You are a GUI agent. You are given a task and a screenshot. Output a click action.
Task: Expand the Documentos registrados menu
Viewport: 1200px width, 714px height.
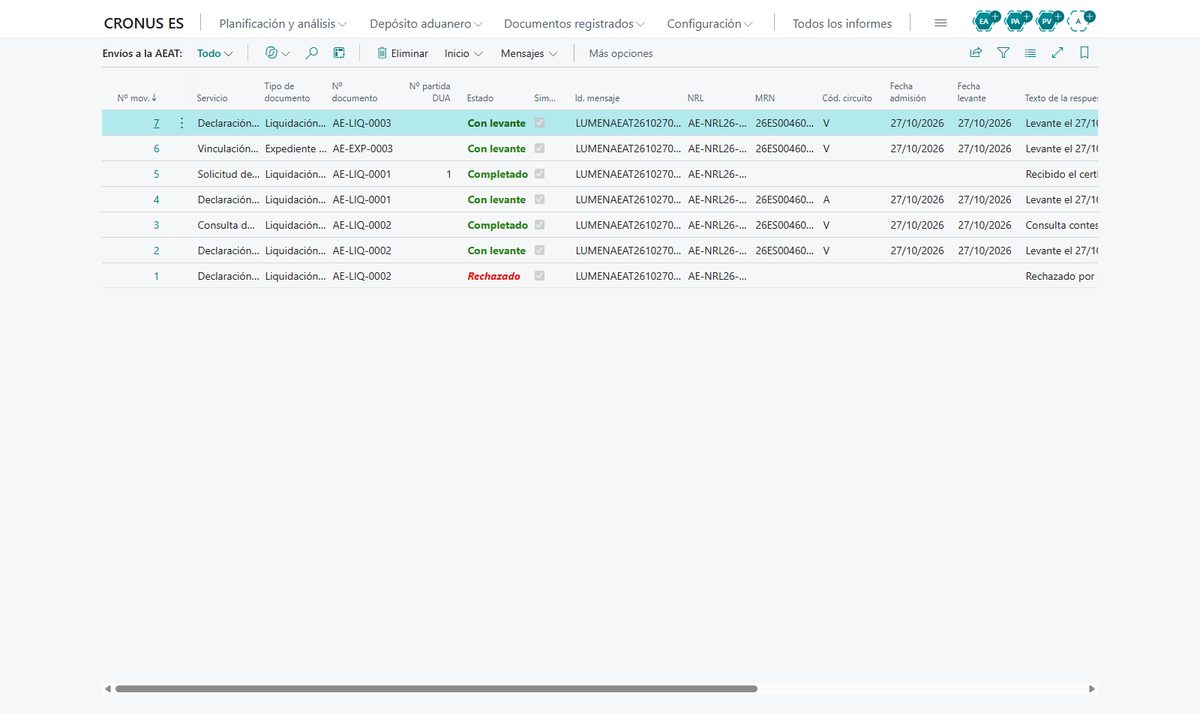tap(574, 23)
